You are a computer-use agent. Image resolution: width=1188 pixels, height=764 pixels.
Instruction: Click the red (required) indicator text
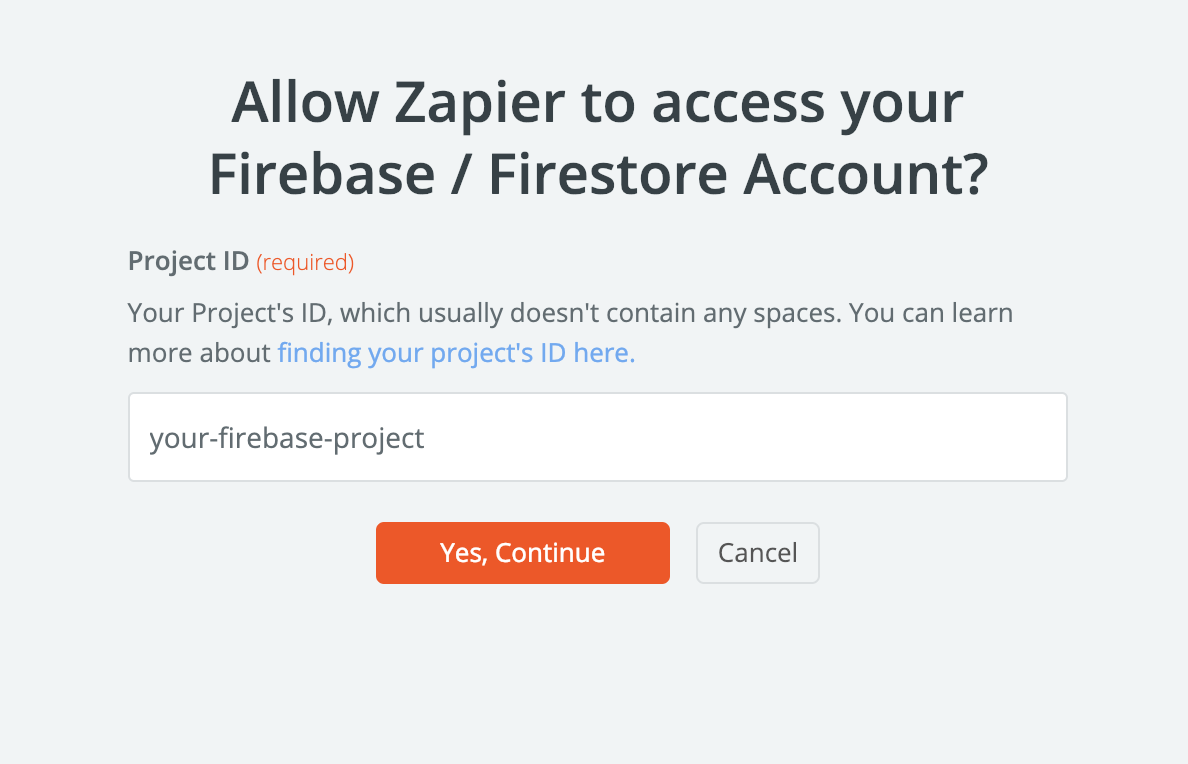305,263
